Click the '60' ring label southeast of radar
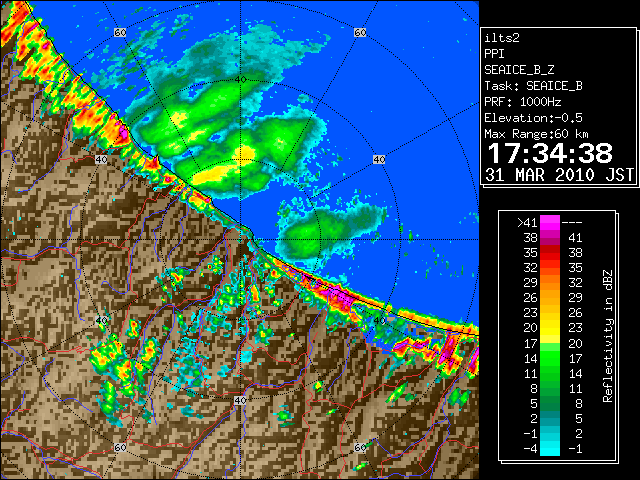The image size is (640, 480). click(360, 448)
